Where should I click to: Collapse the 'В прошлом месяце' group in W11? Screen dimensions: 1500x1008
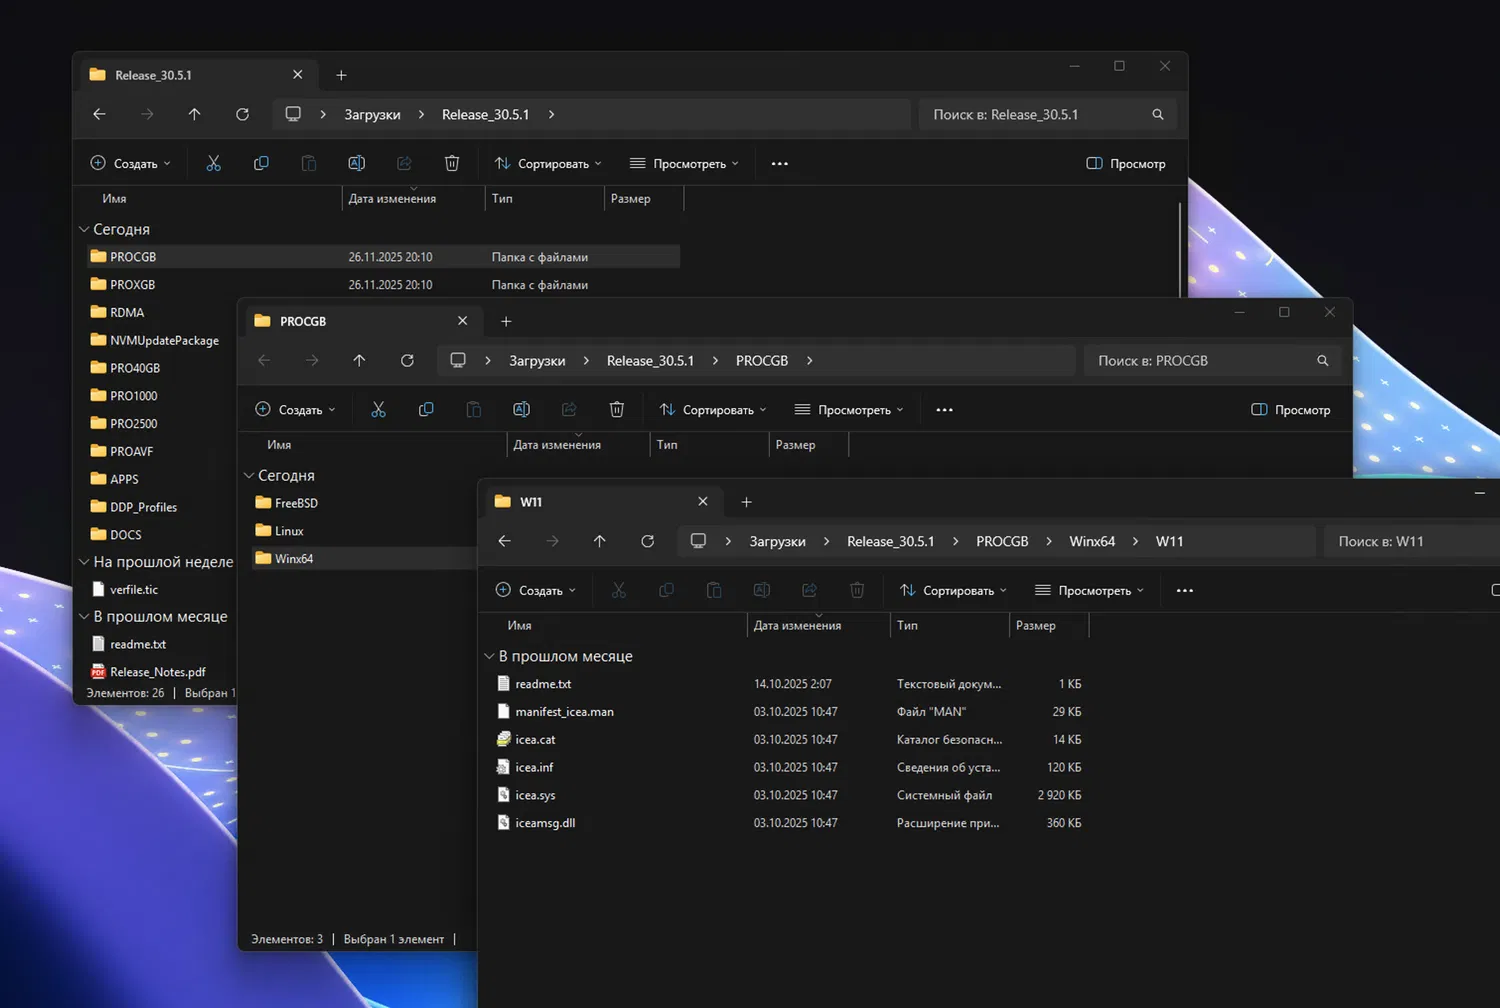489,657
